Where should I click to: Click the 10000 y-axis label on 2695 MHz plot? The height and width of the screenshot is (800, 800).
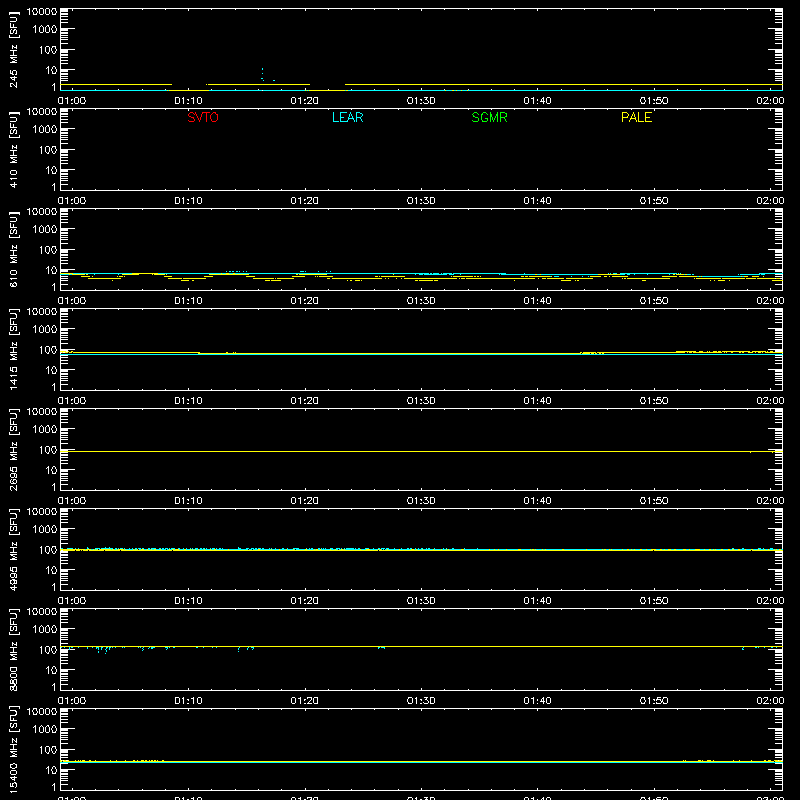(42, 412)
